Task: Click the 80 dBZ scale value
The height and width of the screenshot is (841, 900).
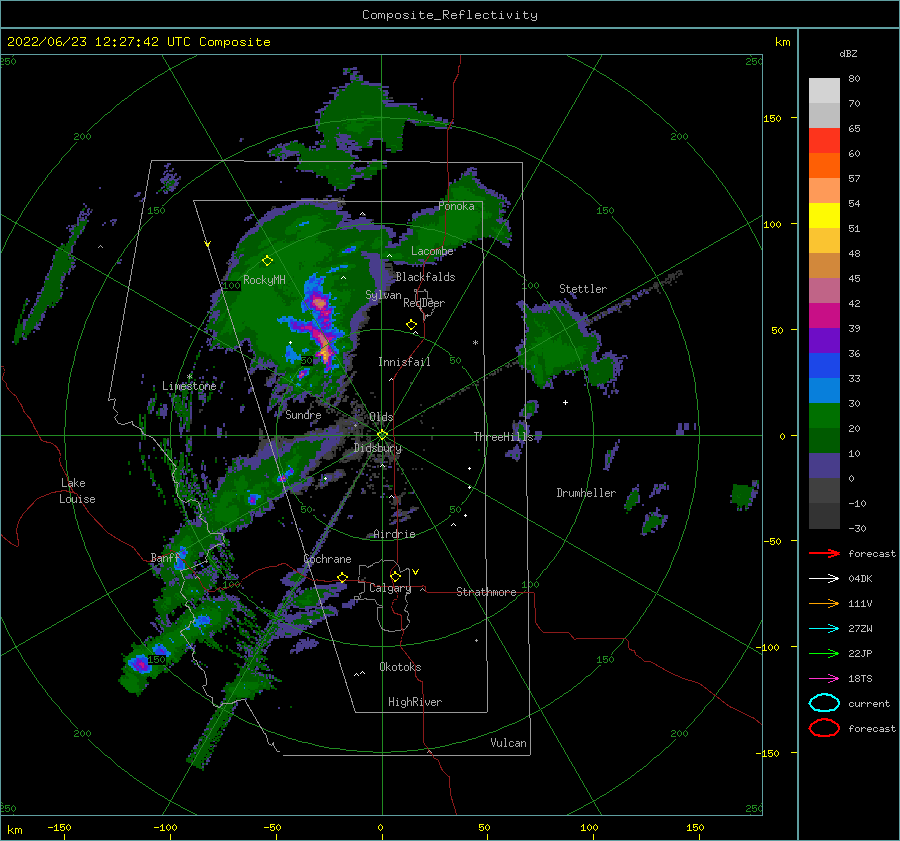Action: [854, 78]
